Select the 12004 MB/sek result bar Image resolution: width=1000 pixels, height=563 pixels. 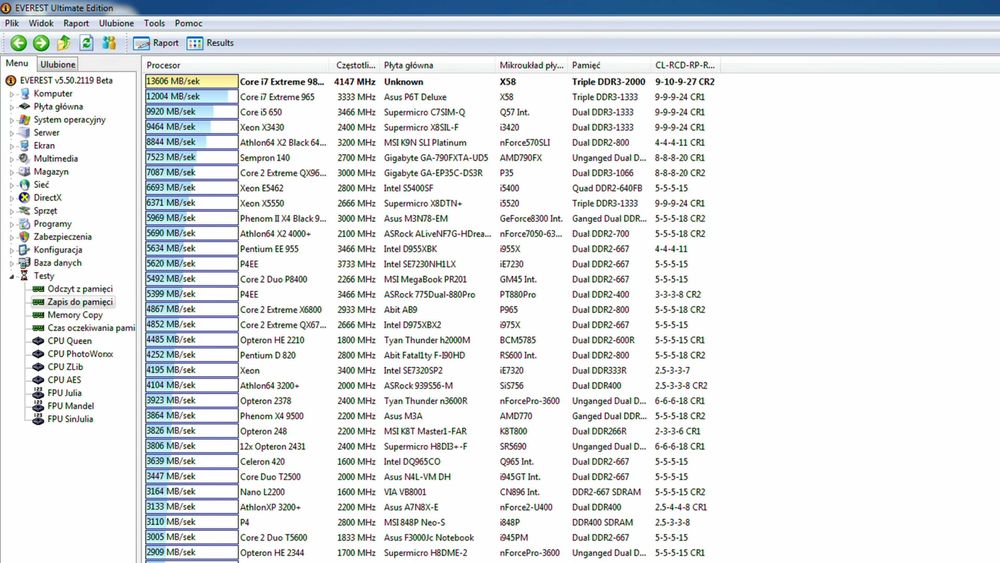pyautogui.click(x=191, y=96)
